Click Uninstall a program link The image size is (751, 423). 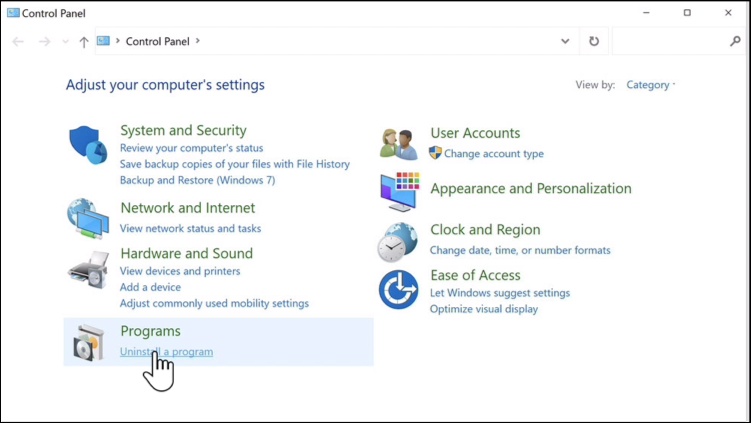point(166,352)
